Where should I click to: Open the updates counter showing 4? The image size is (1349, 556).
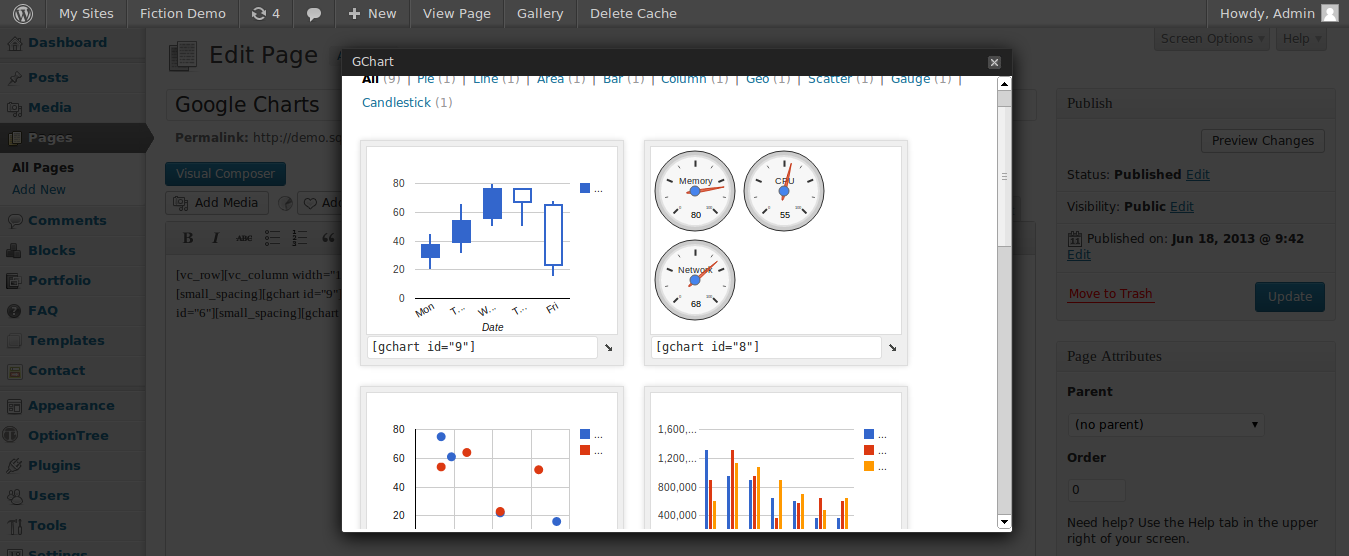pos(266,13)
